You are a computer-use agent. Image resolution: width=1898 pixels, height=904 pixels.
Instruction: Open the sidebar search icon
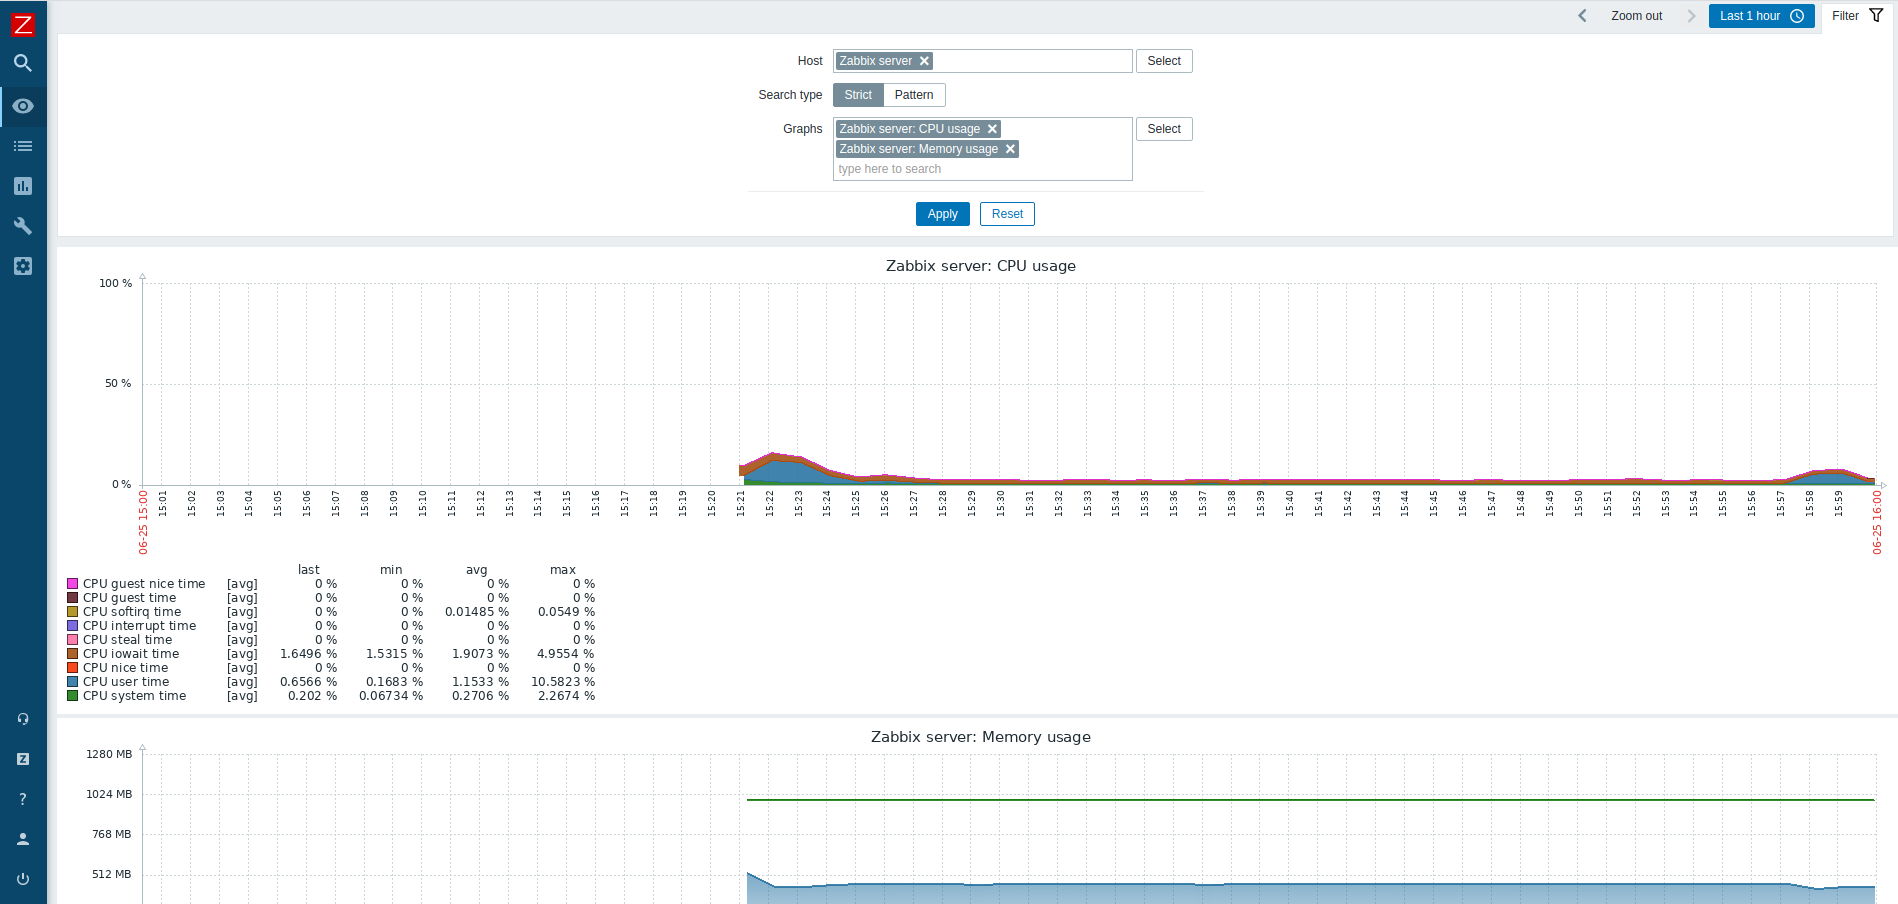pyautogui.click(x=22, y=63)
